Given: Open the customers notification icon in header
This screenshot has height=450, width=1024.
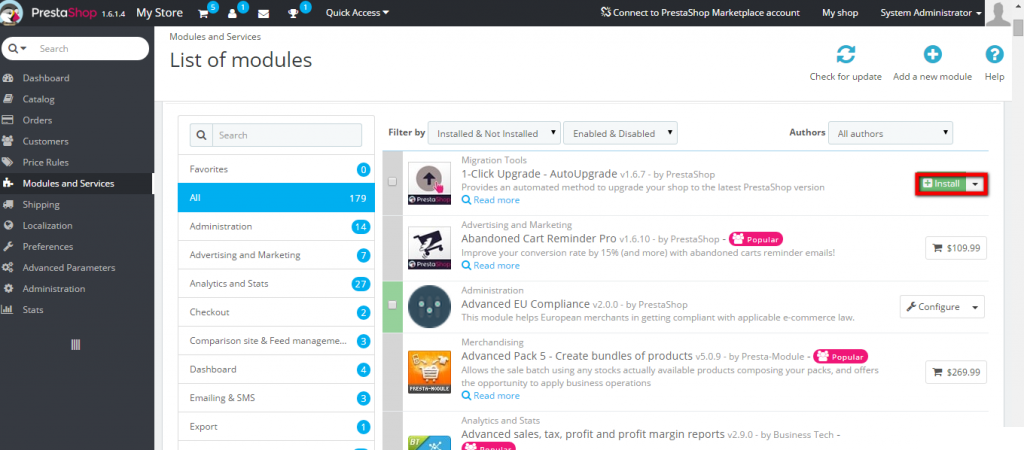Looking at the screenshot, I should 232,13.
